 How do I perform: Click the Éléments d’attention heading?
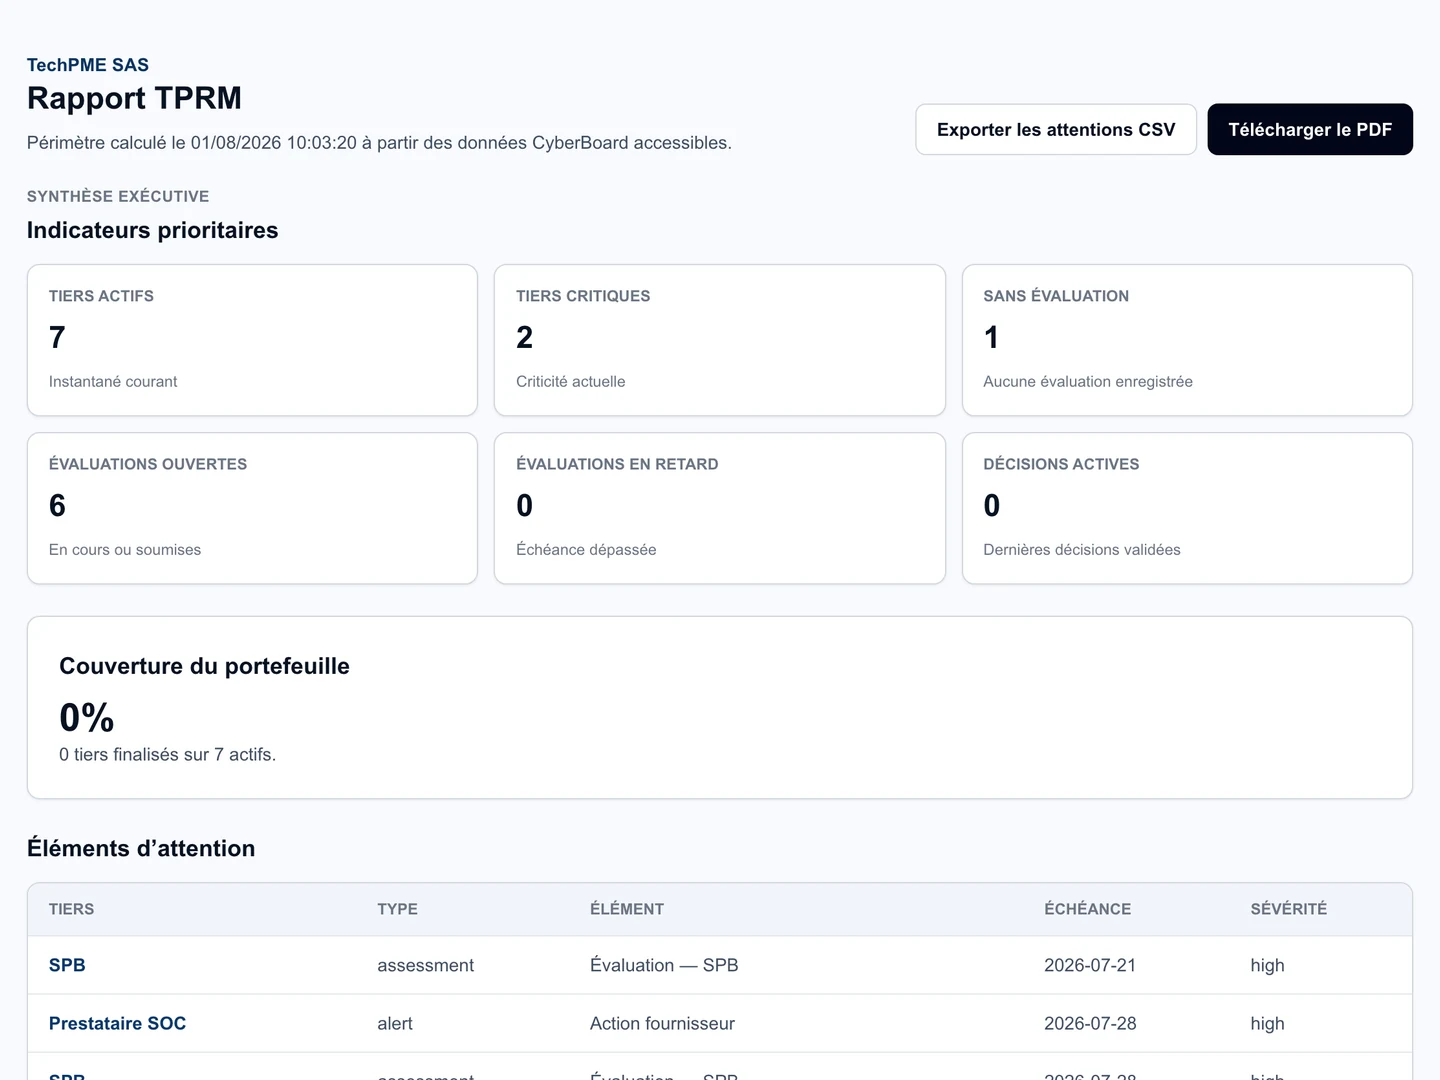[141, 848]
